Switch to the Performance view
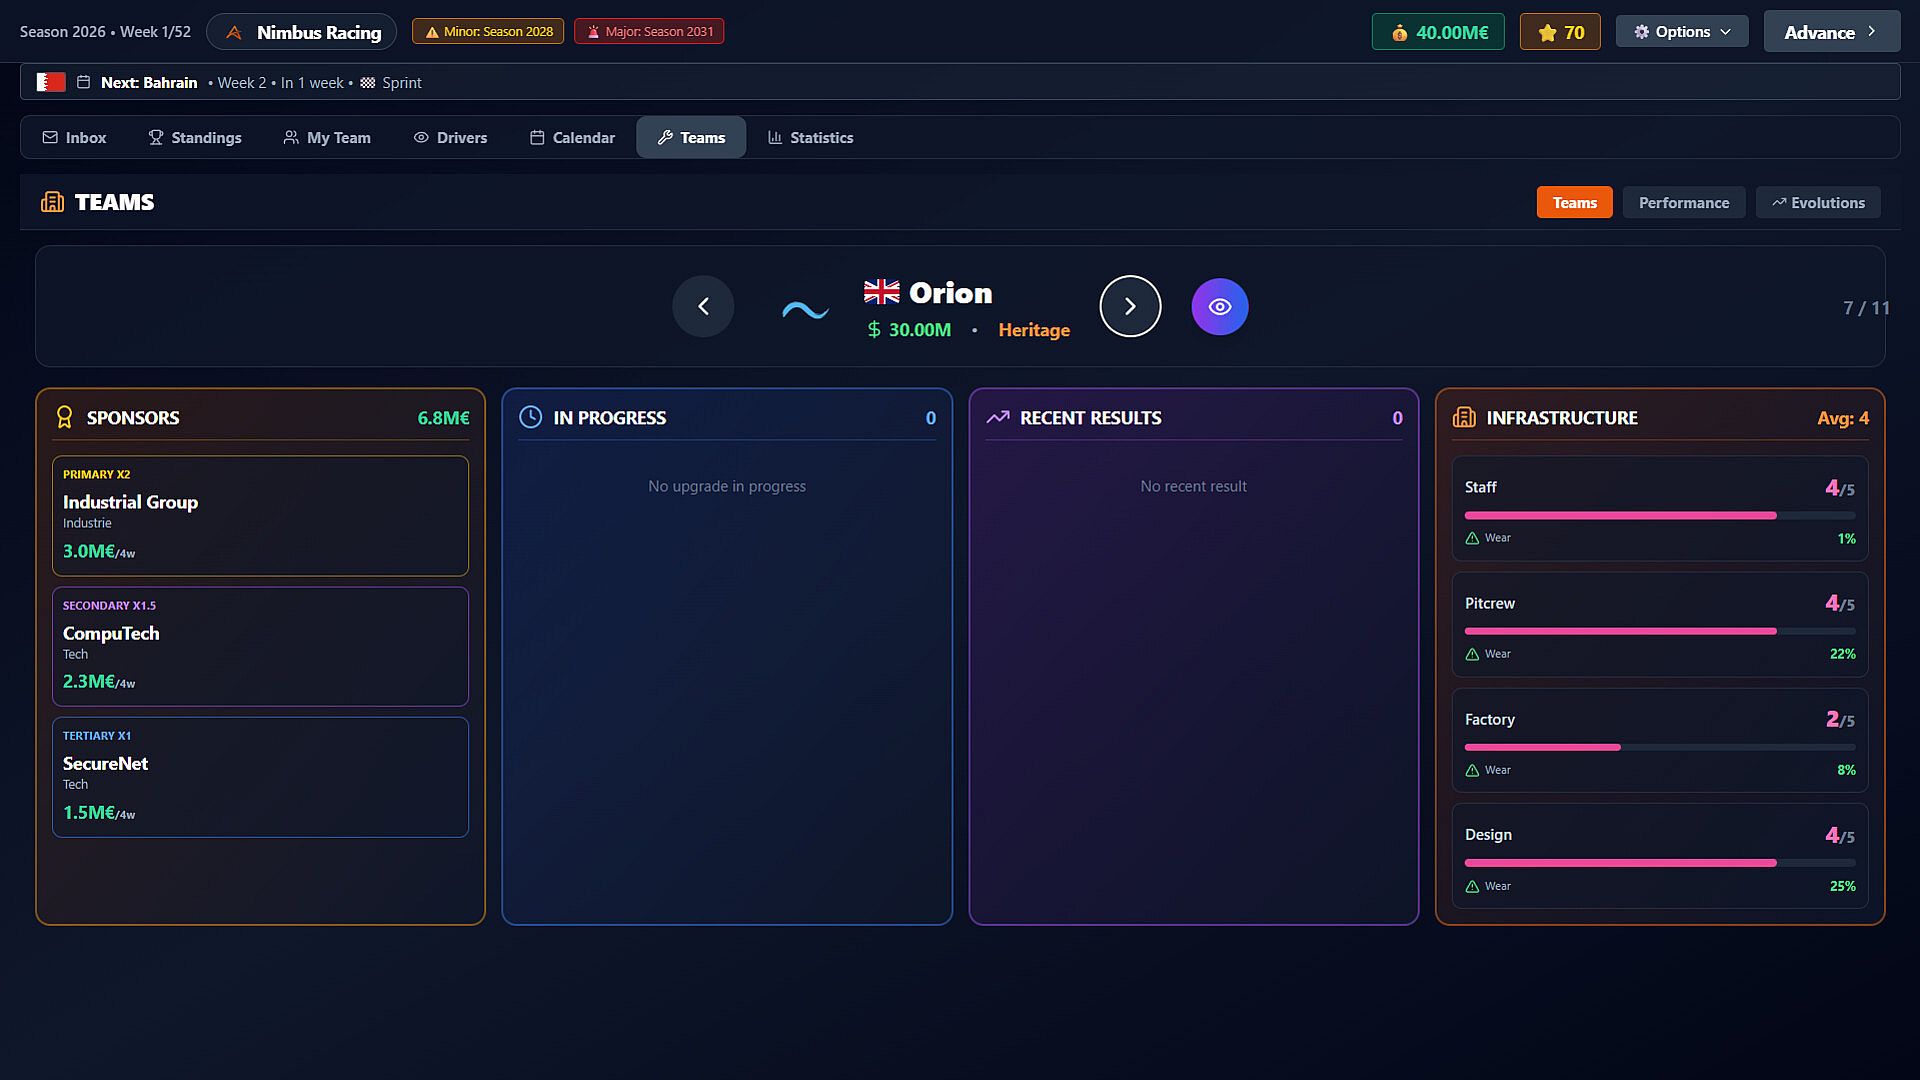The width and height of the screenshot is (1920, 1080). tap(1683, 202)
